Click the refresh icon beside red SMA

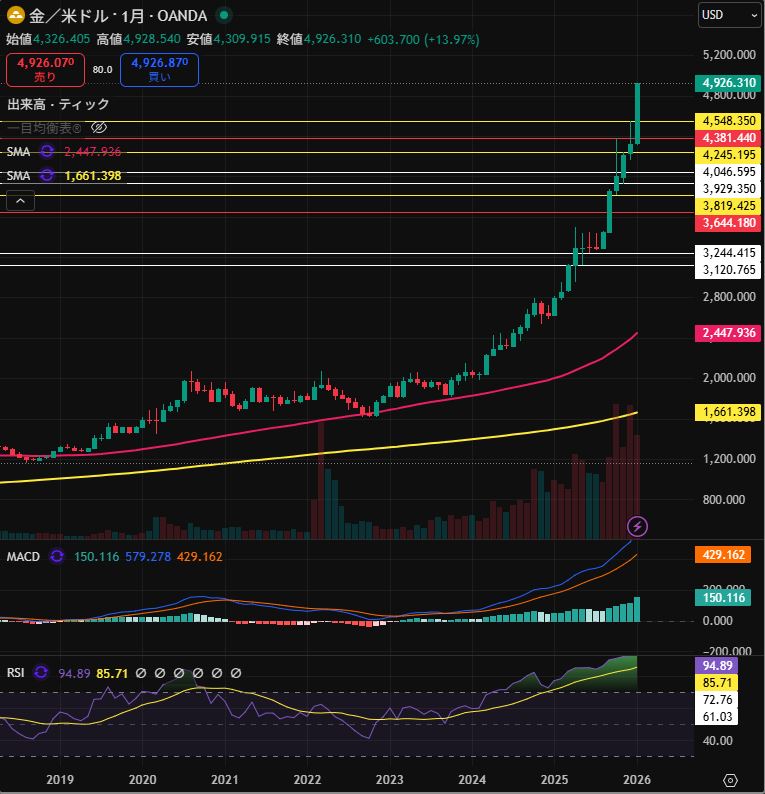click(47, 151)
